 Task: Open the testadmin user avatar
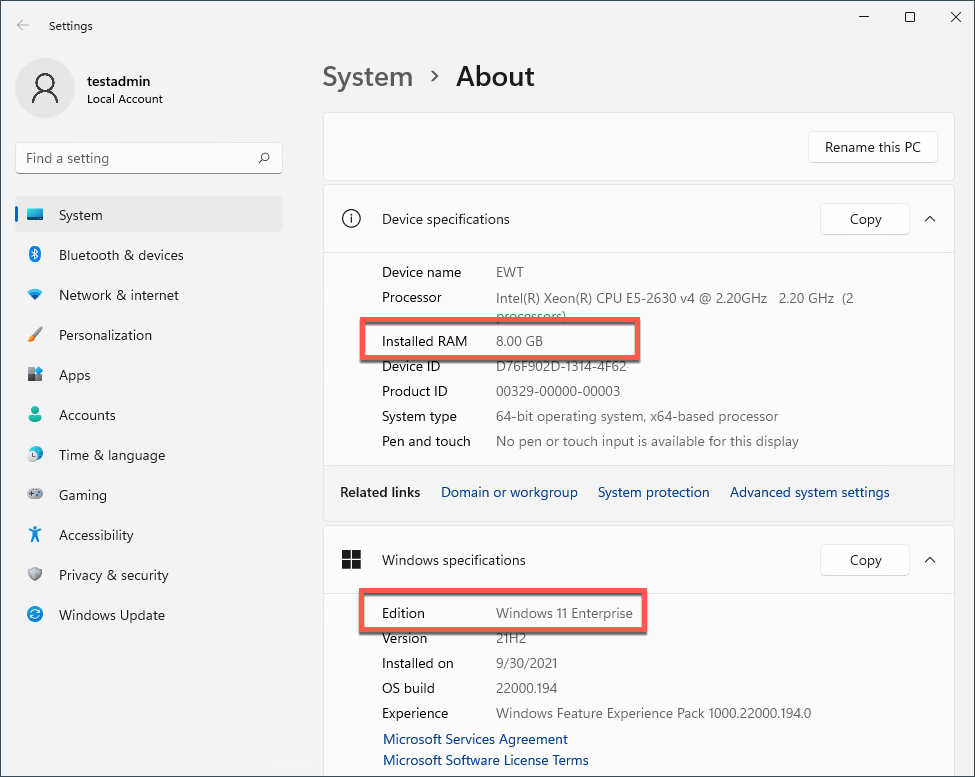[x=45, y=88]
